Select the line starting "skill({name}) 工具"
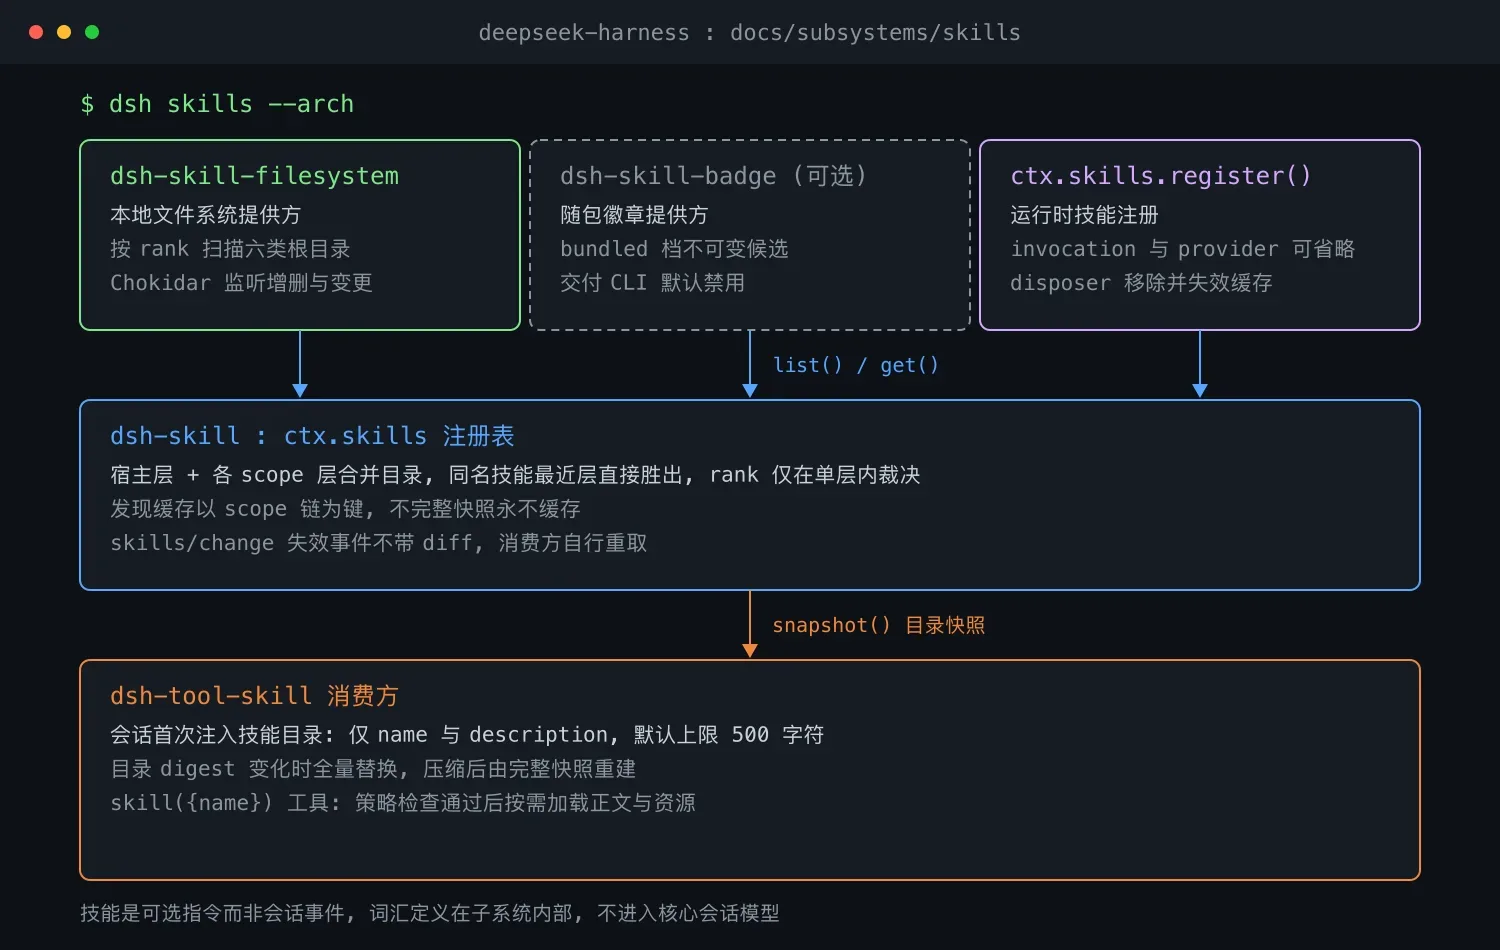Image resolution: width=1500 pixels, height=950 pixels. [403, 803]
